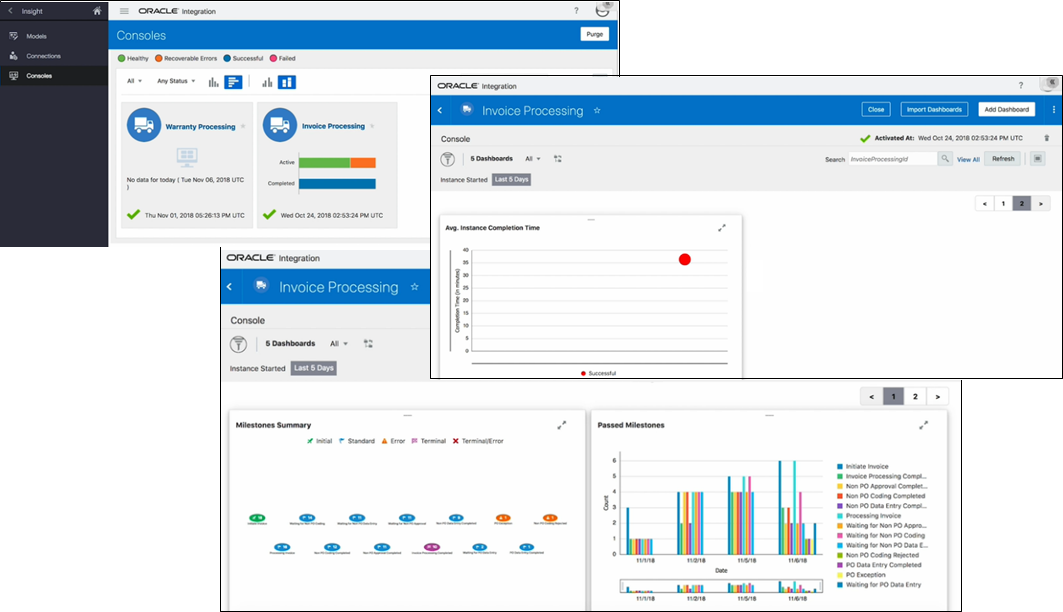Favorite Invoice Processing card star in Consoles
Image resolution: width=1063 pixels, height=612 pixels.
click(372, 126)
